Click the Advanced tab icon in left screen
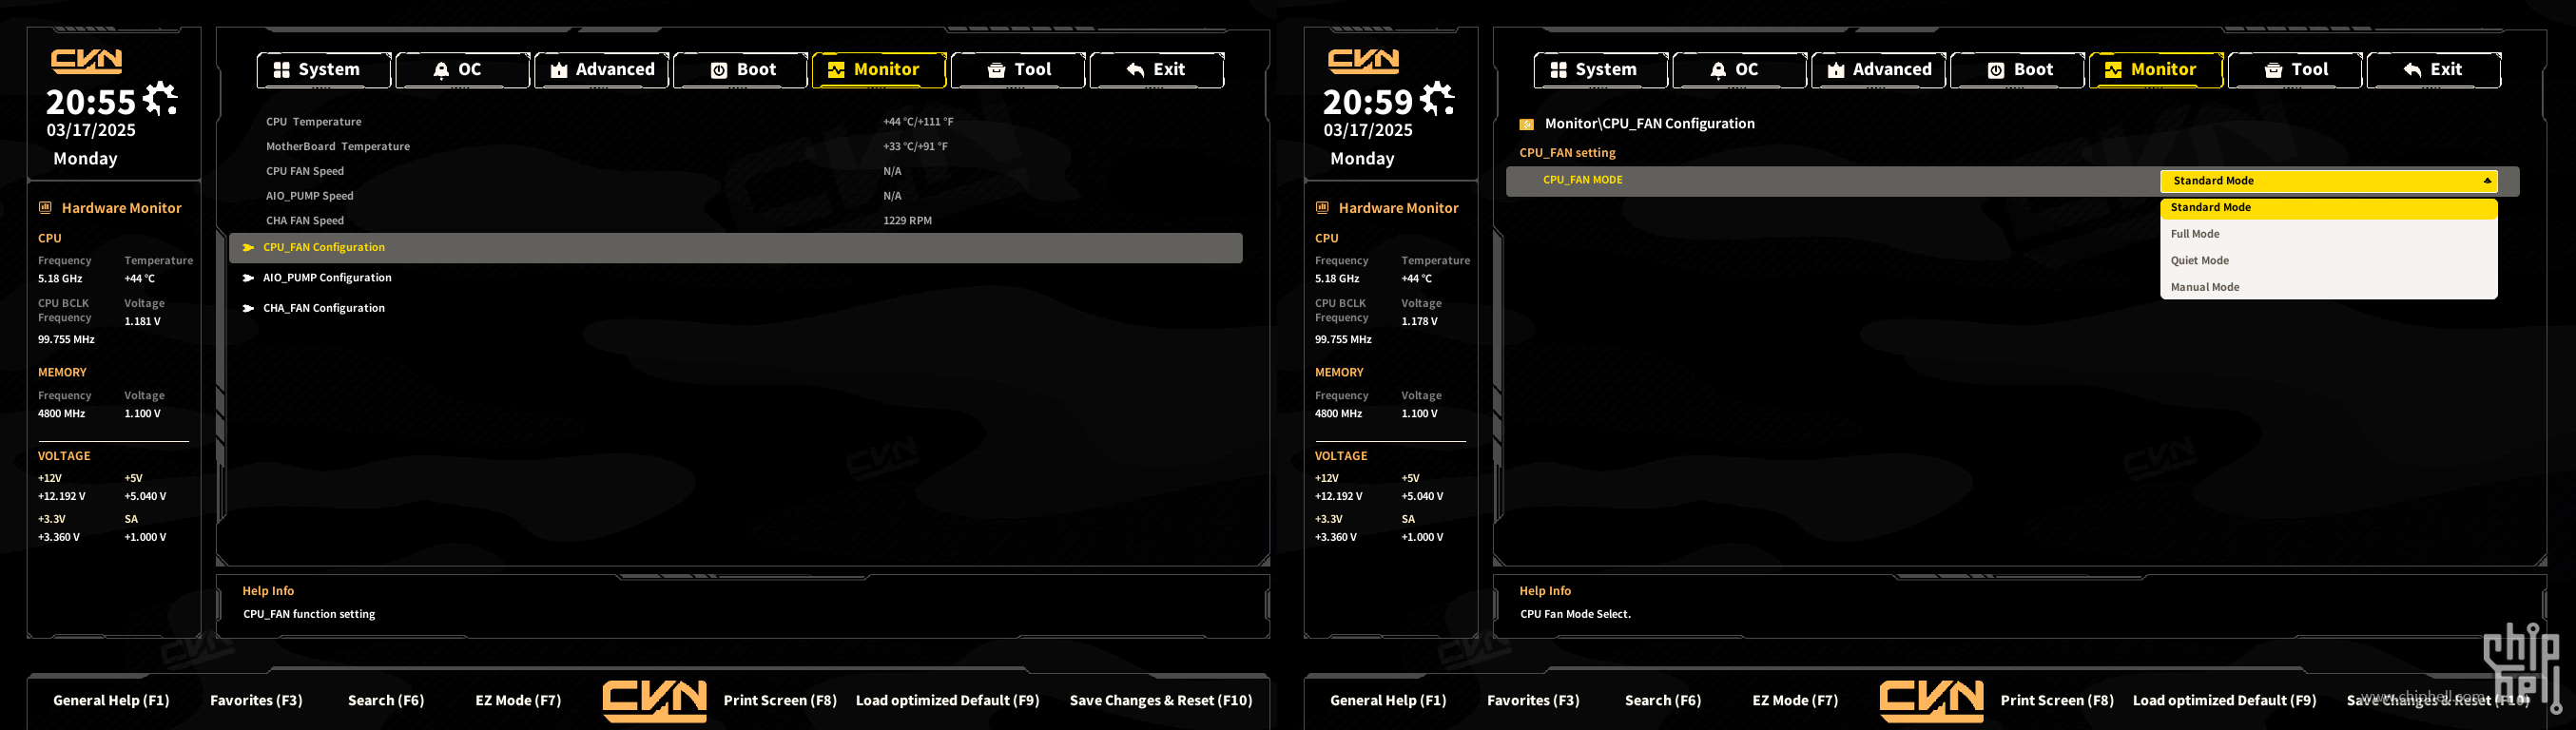 [559, 70]
